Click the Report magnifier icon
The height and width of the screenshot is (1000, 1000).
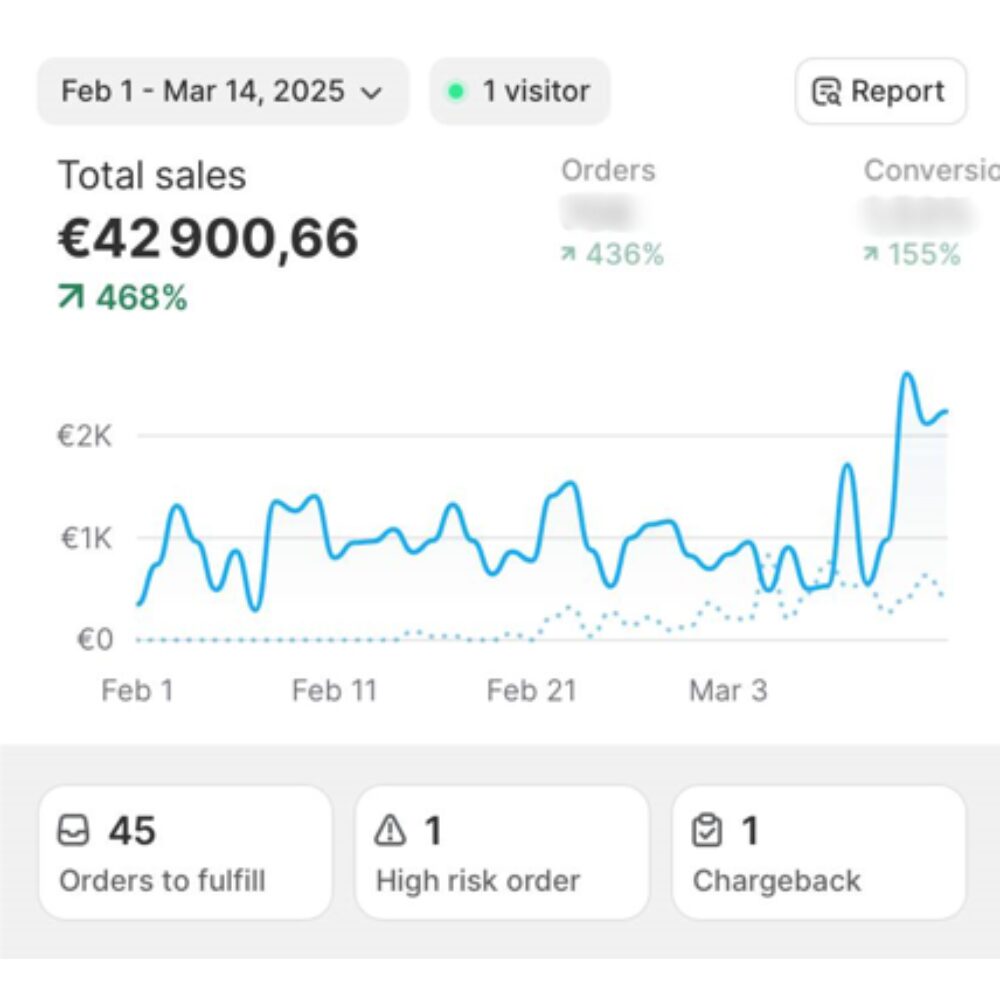826,92
